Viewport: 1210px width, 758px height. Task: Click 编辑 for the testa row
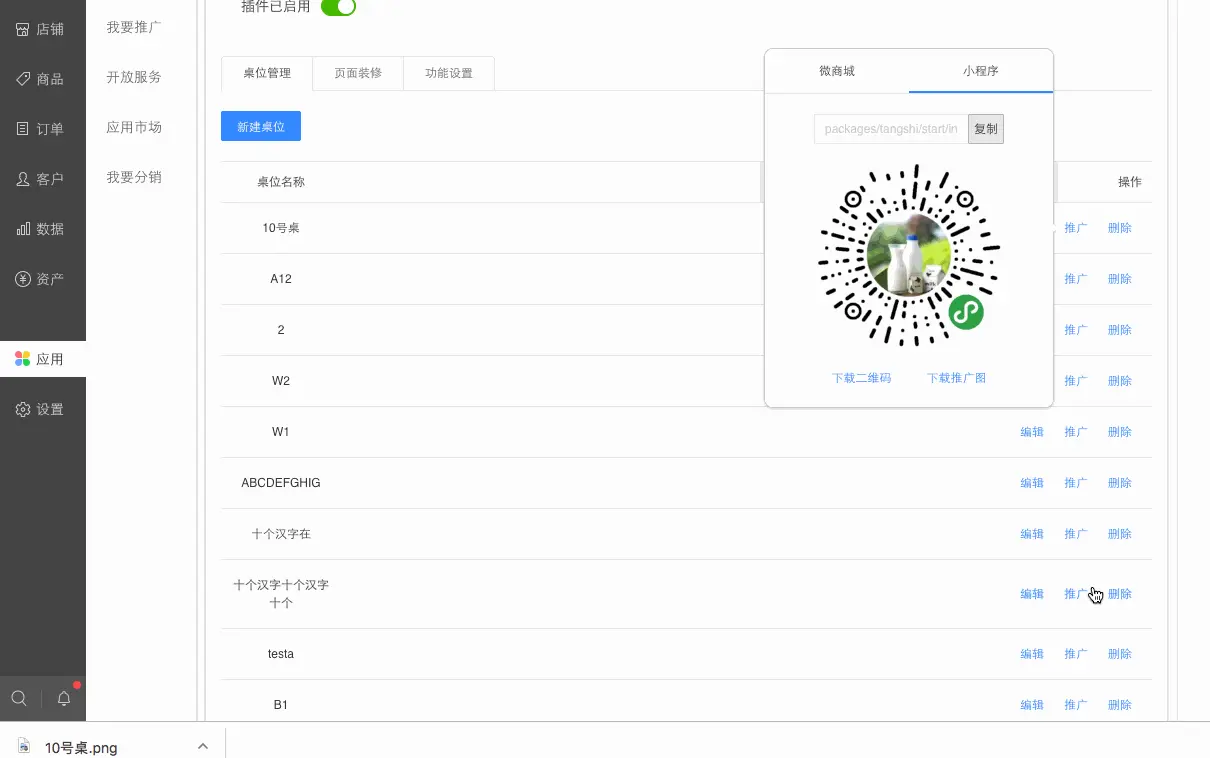(1032, 654)
